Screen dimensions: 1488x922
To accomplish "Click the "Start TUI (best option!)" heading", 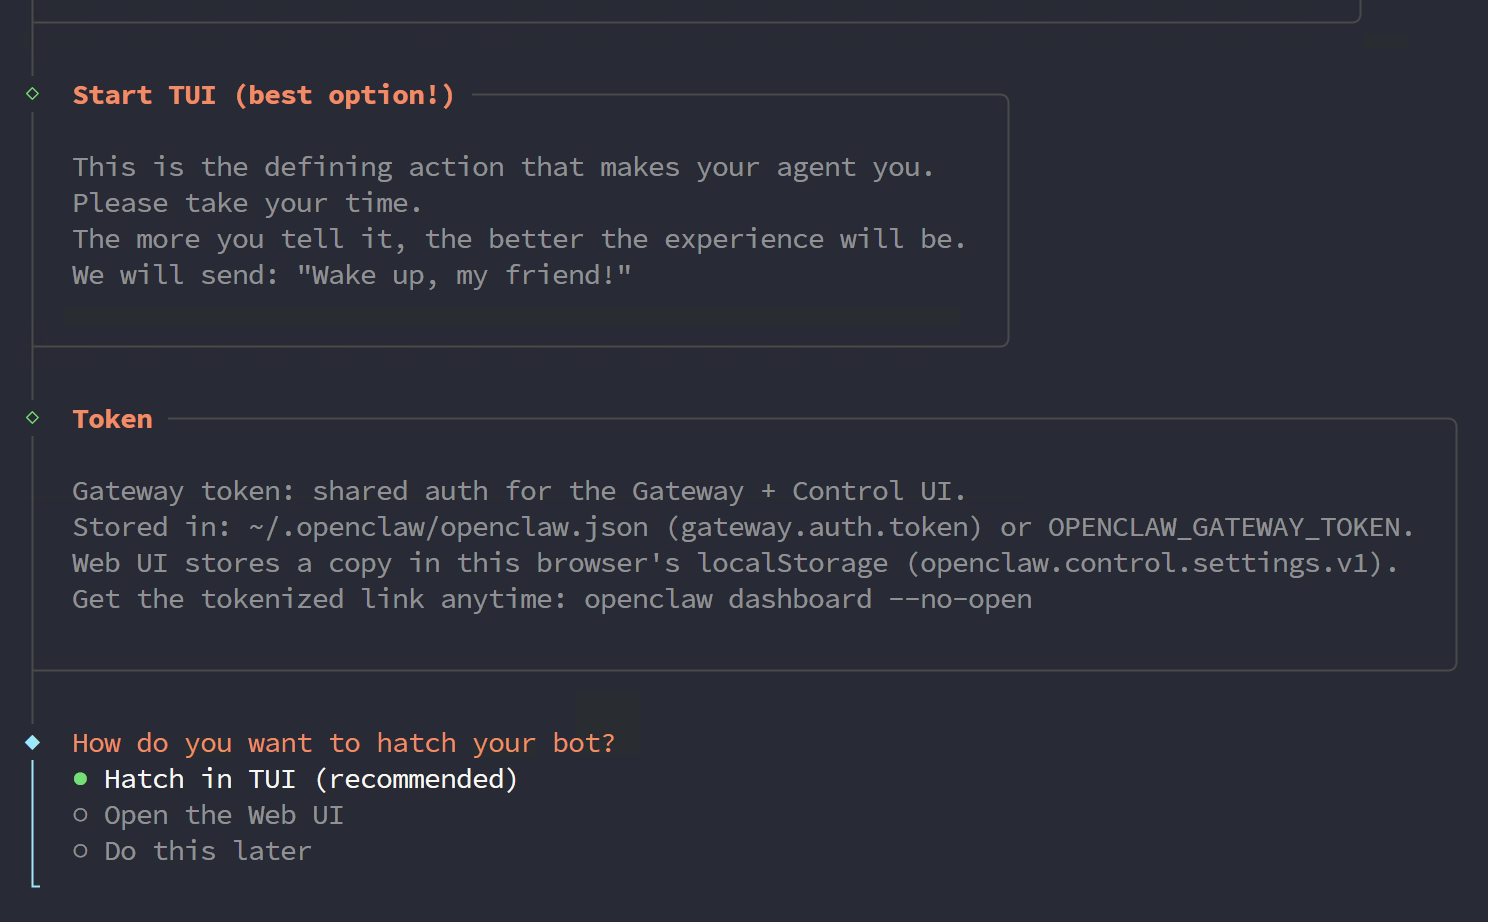I will pyautogui.click(x=262, y=94).
